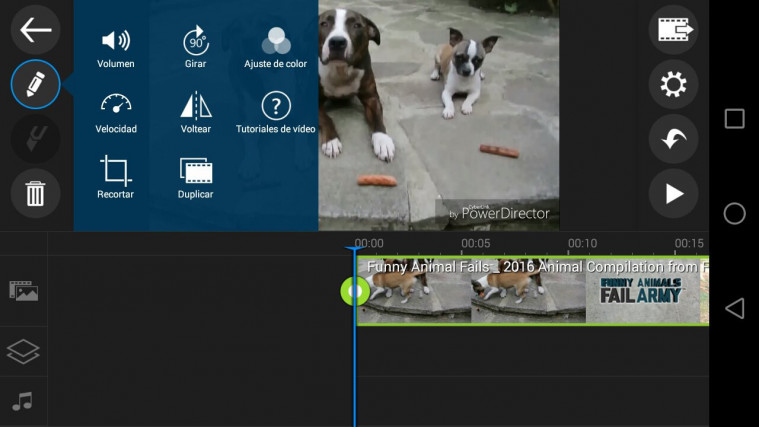Viewport: 759px width, 427px height.
Task: Open the settings gear
Action: click(673, 84)
